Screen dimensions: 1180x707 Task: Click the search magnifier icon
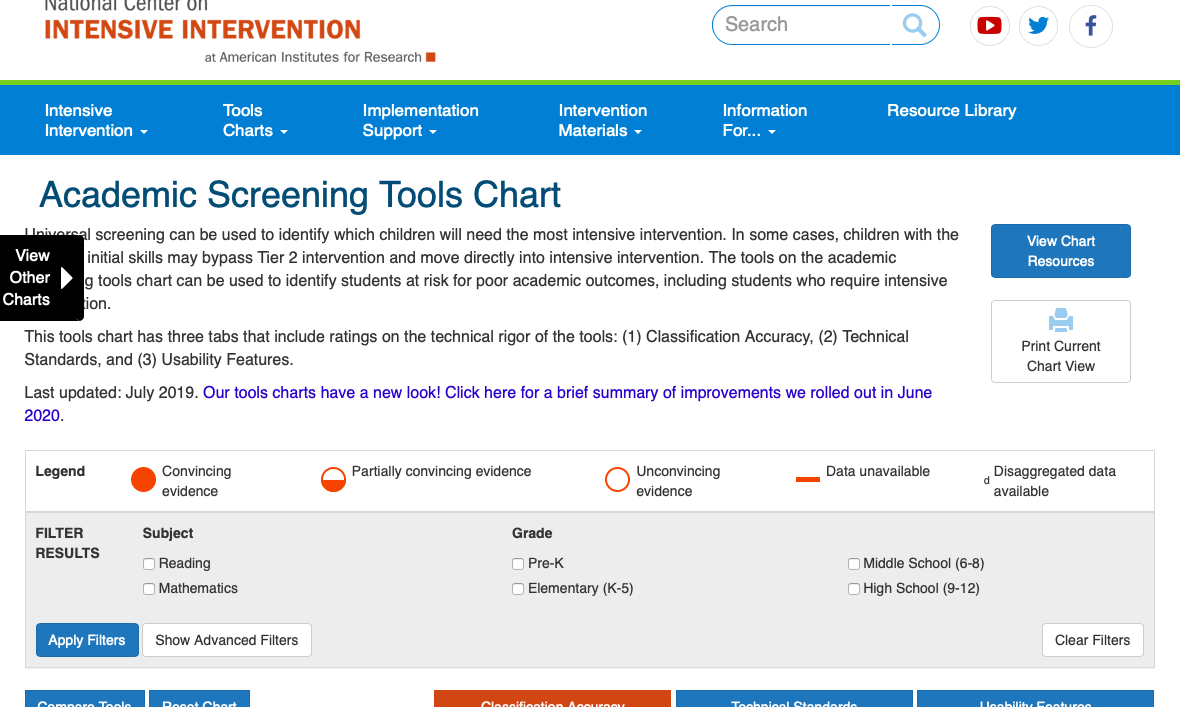pos(914,25)
